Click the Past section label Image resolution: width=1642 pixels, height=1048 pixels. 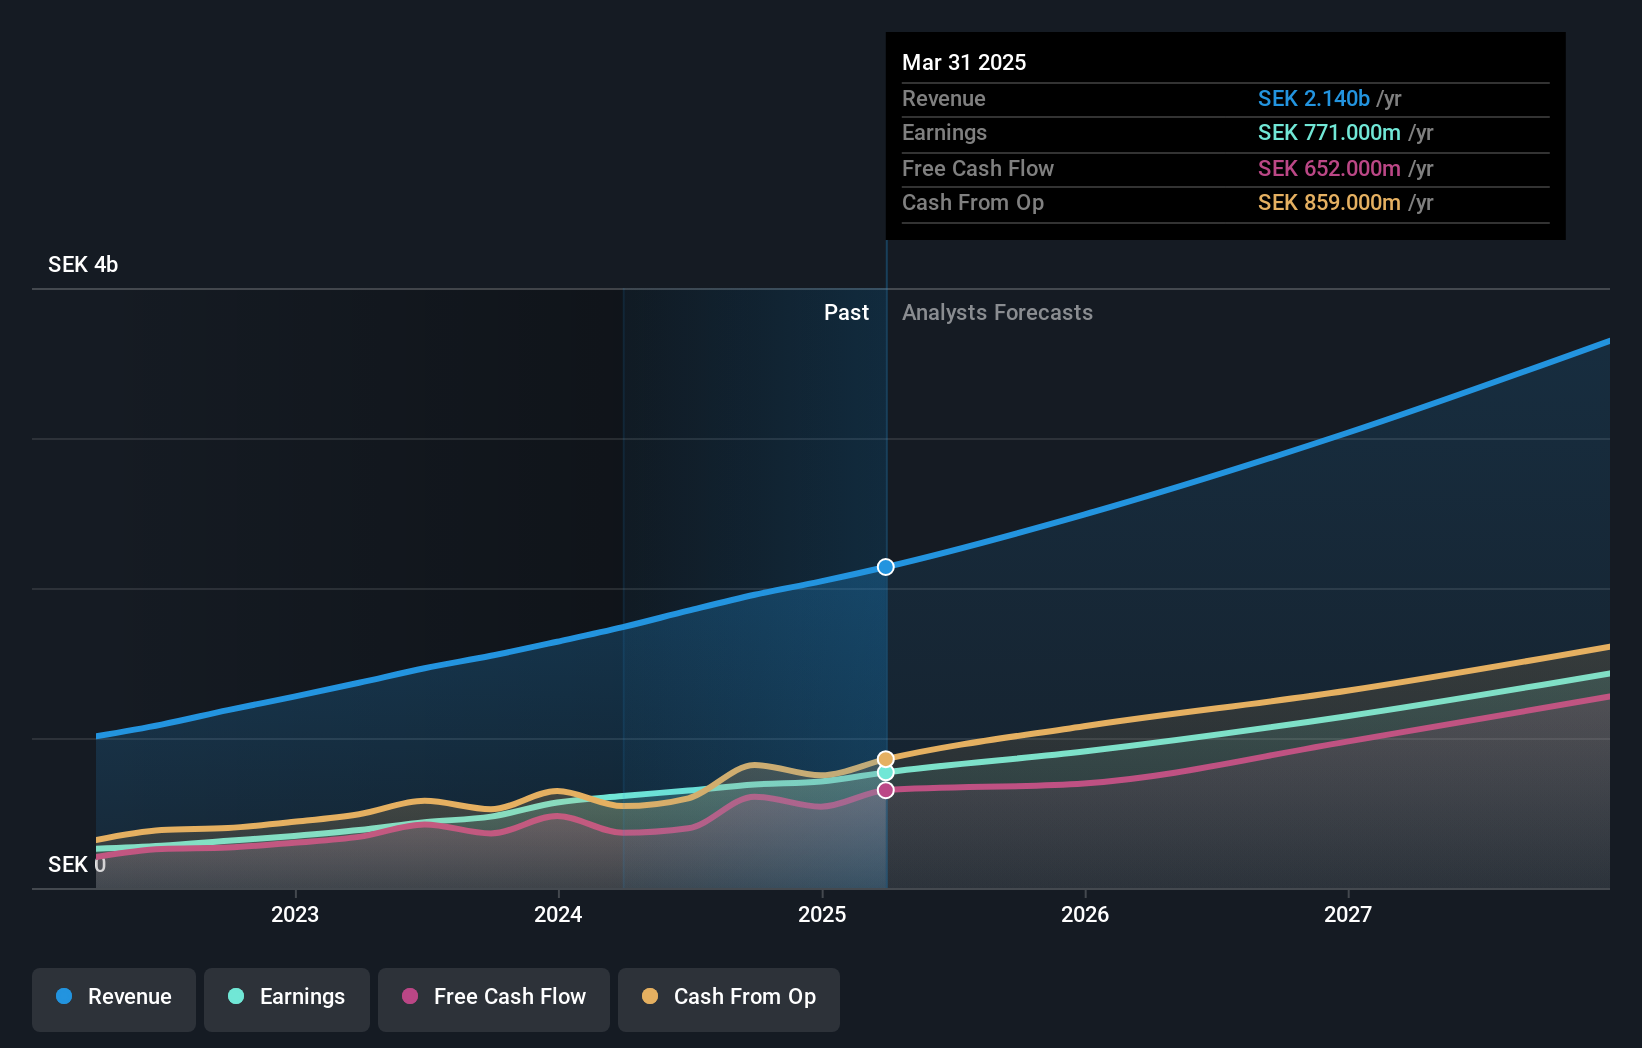pos(846,312)
